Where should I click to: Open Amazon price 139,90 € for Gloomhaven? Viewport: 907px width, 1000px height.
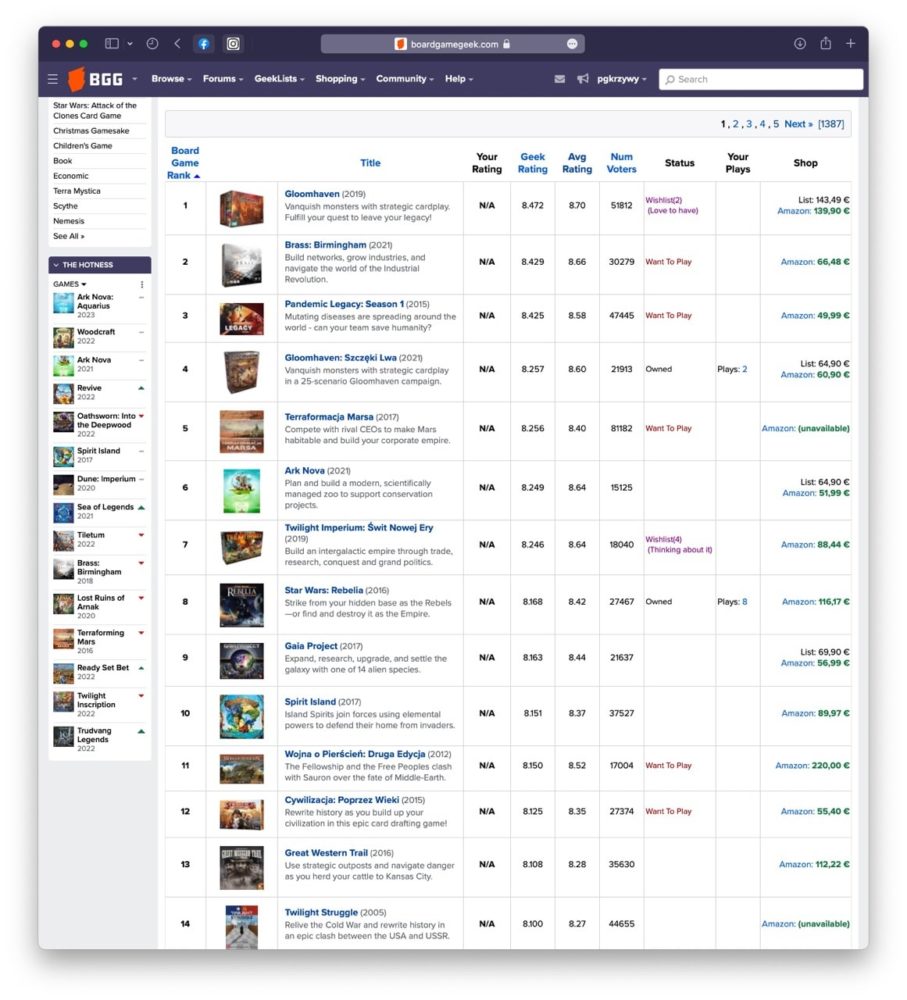[x=813, y=210]
